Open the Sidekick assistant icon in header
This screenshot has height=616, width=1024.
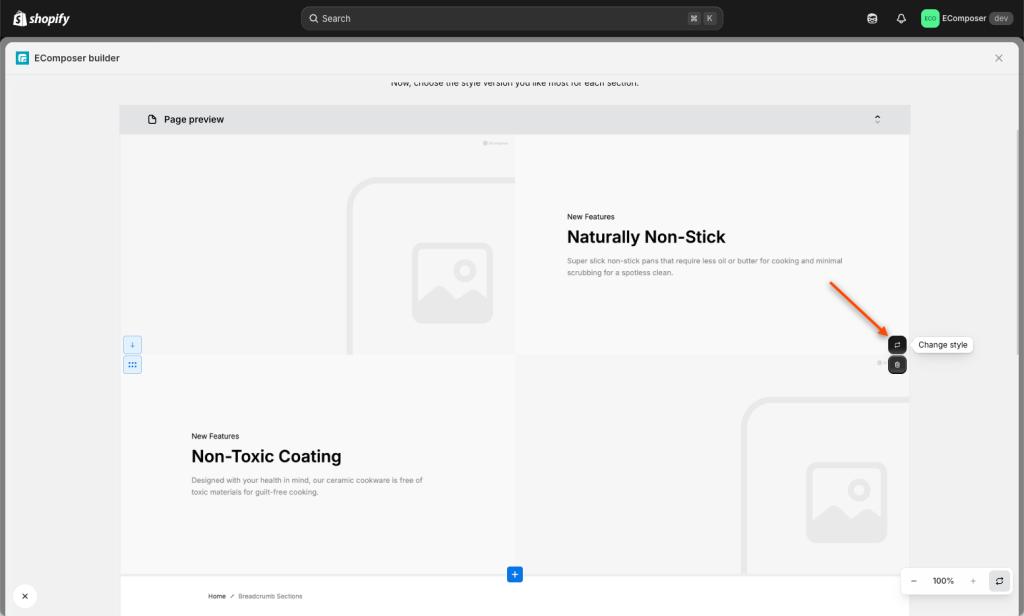pyautogui.click(x=873, y=18)
